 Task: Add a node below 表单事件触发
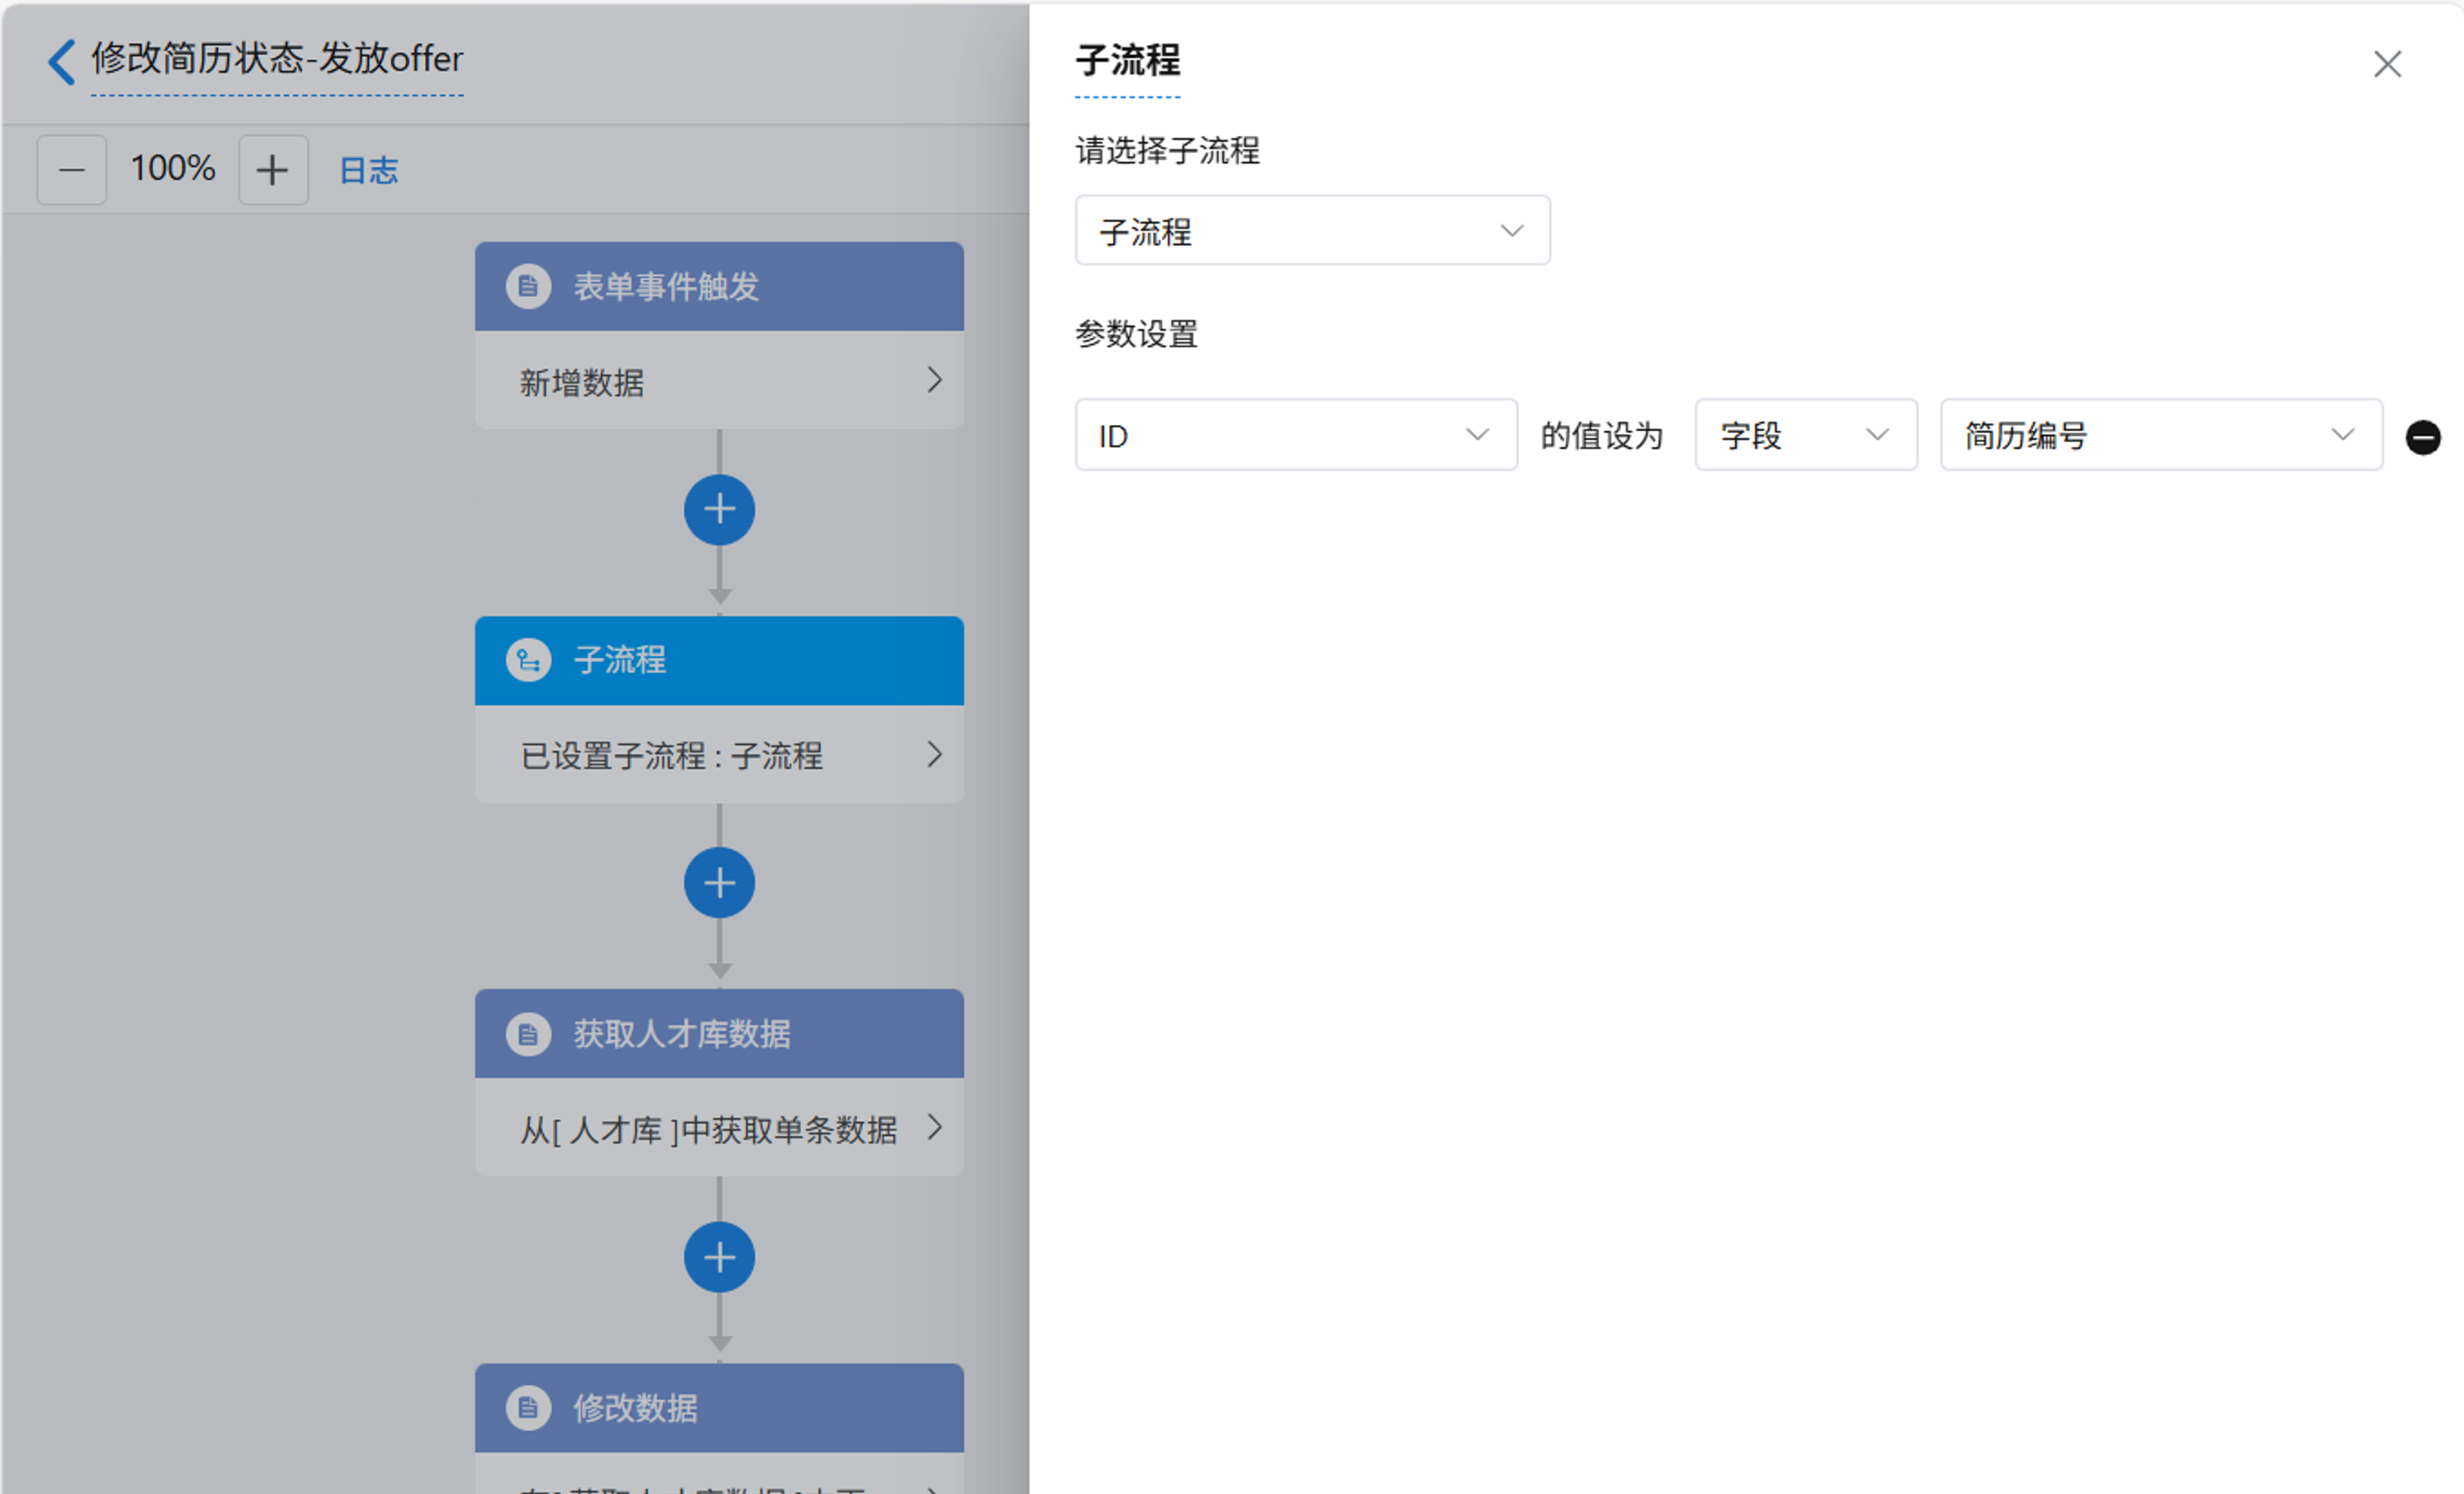point(719,510)
